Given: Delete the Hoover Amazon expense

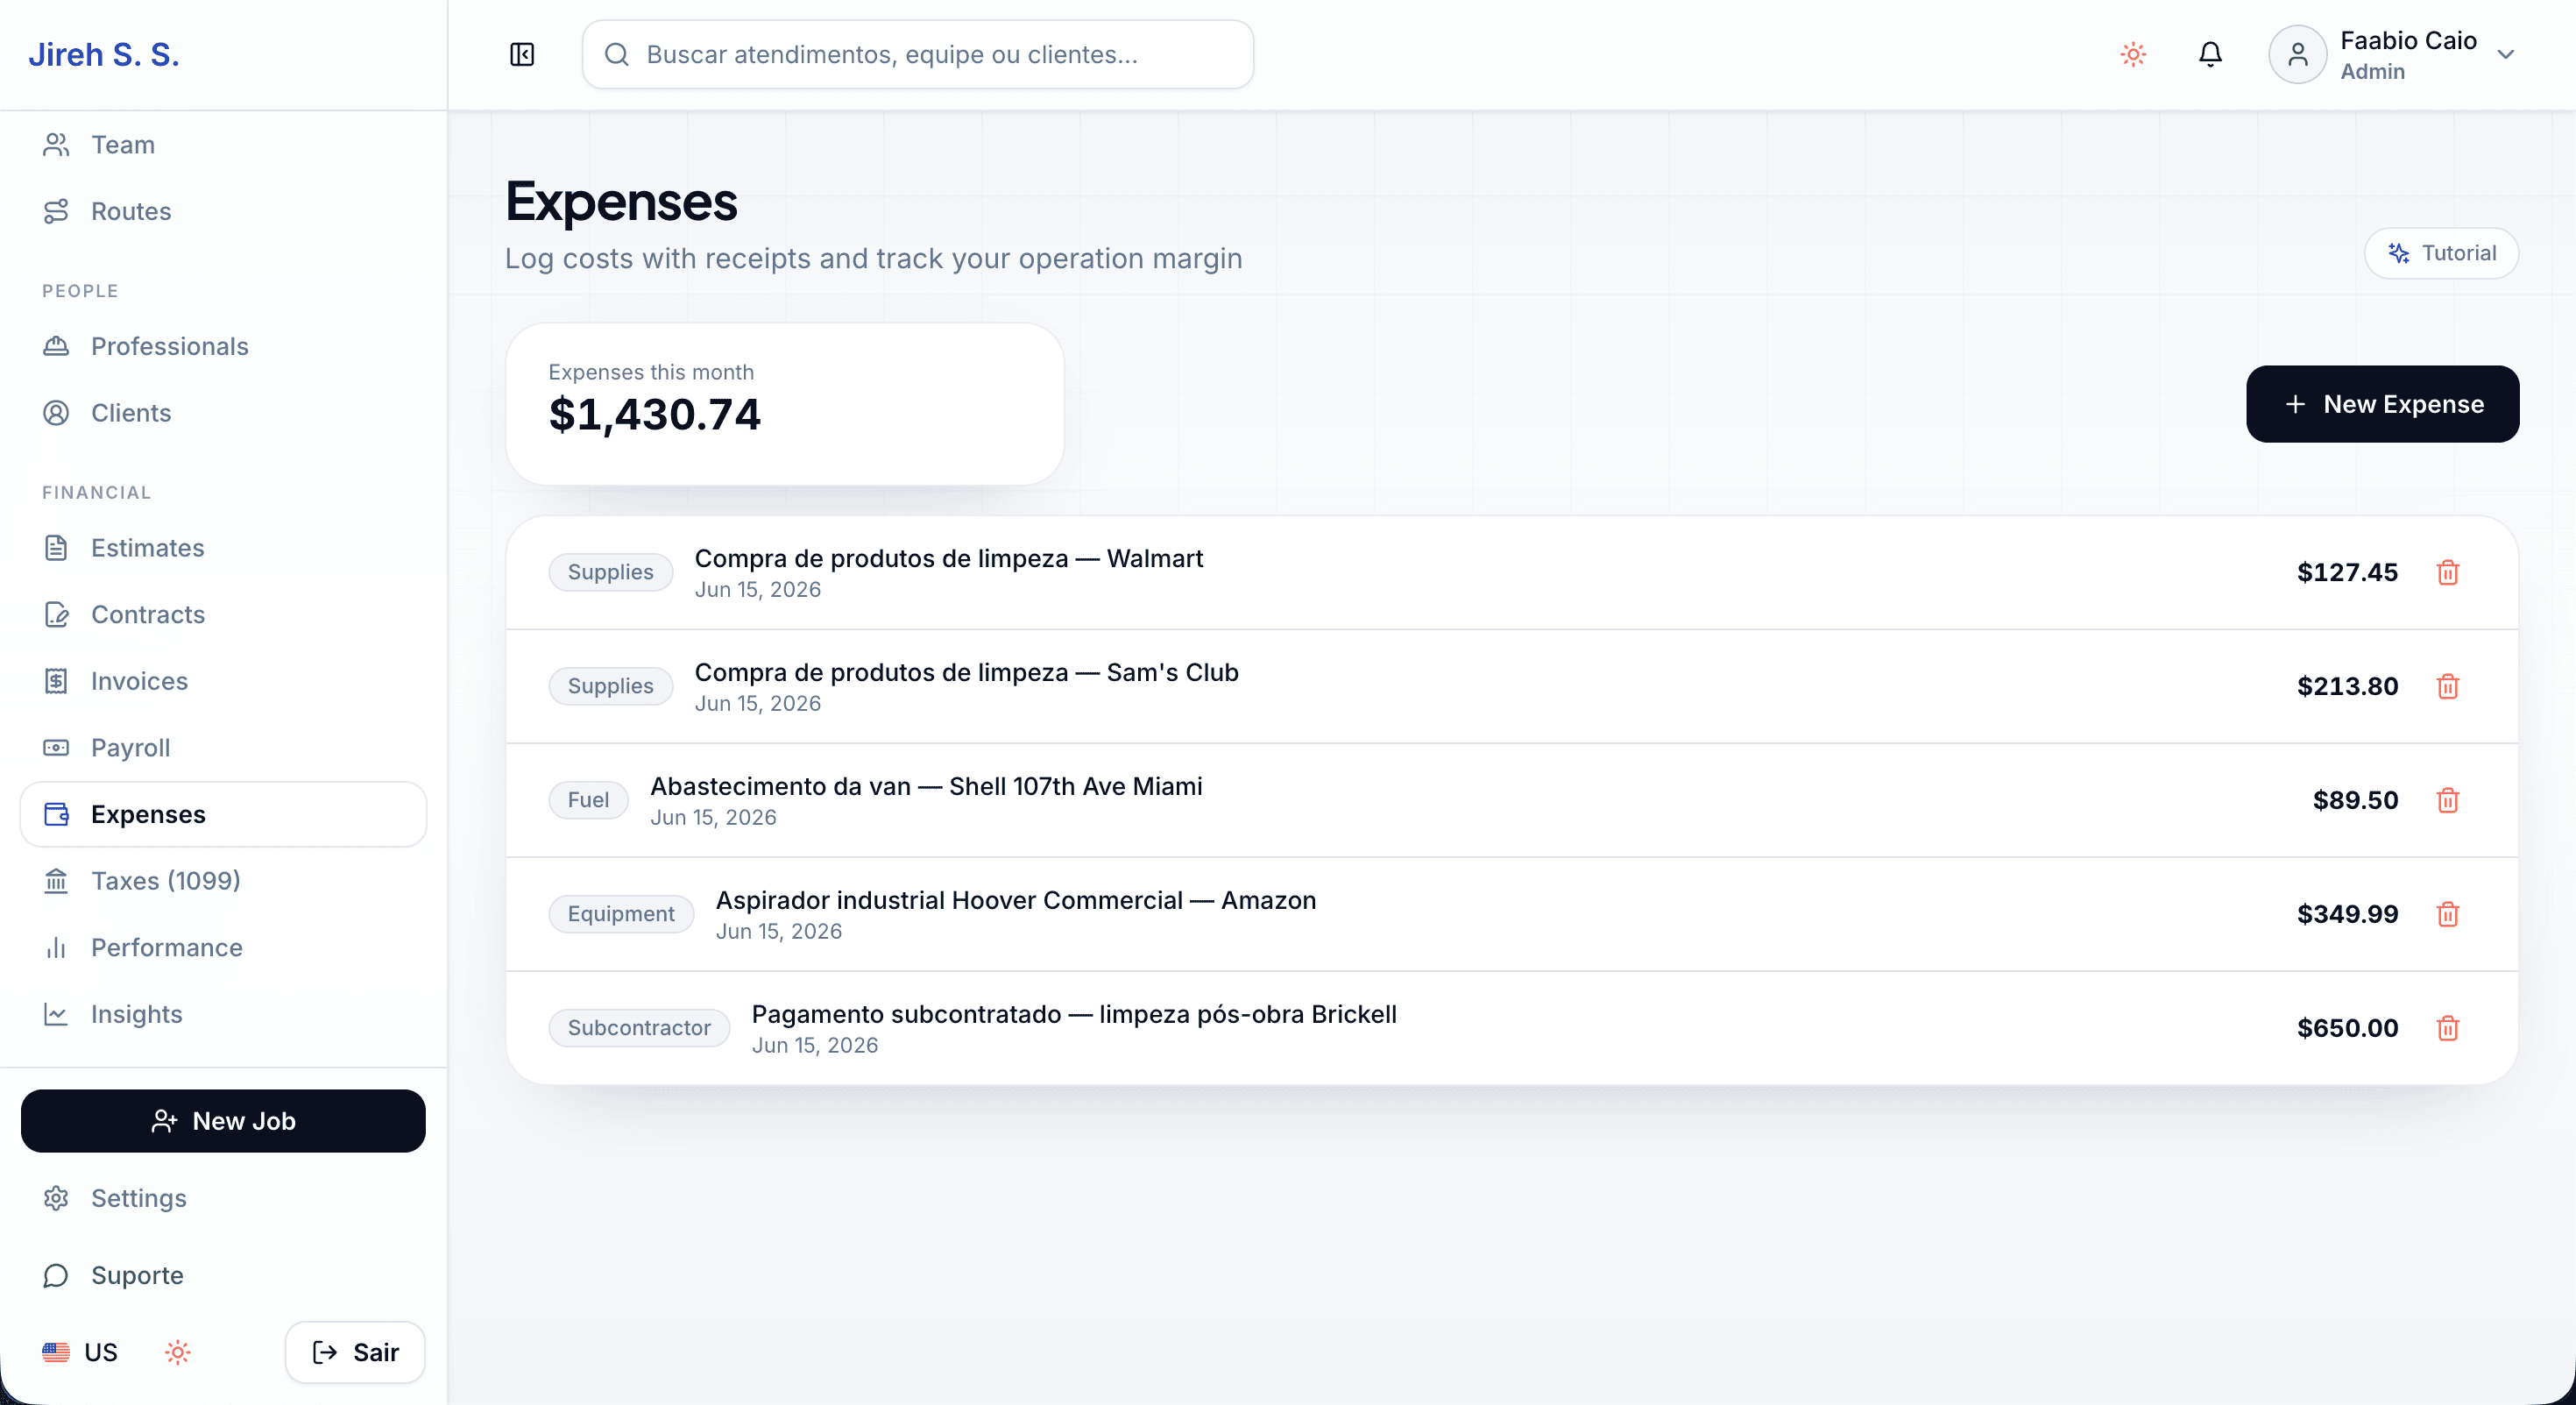Looking at the screenshot, I should [x=2447, y=914].
